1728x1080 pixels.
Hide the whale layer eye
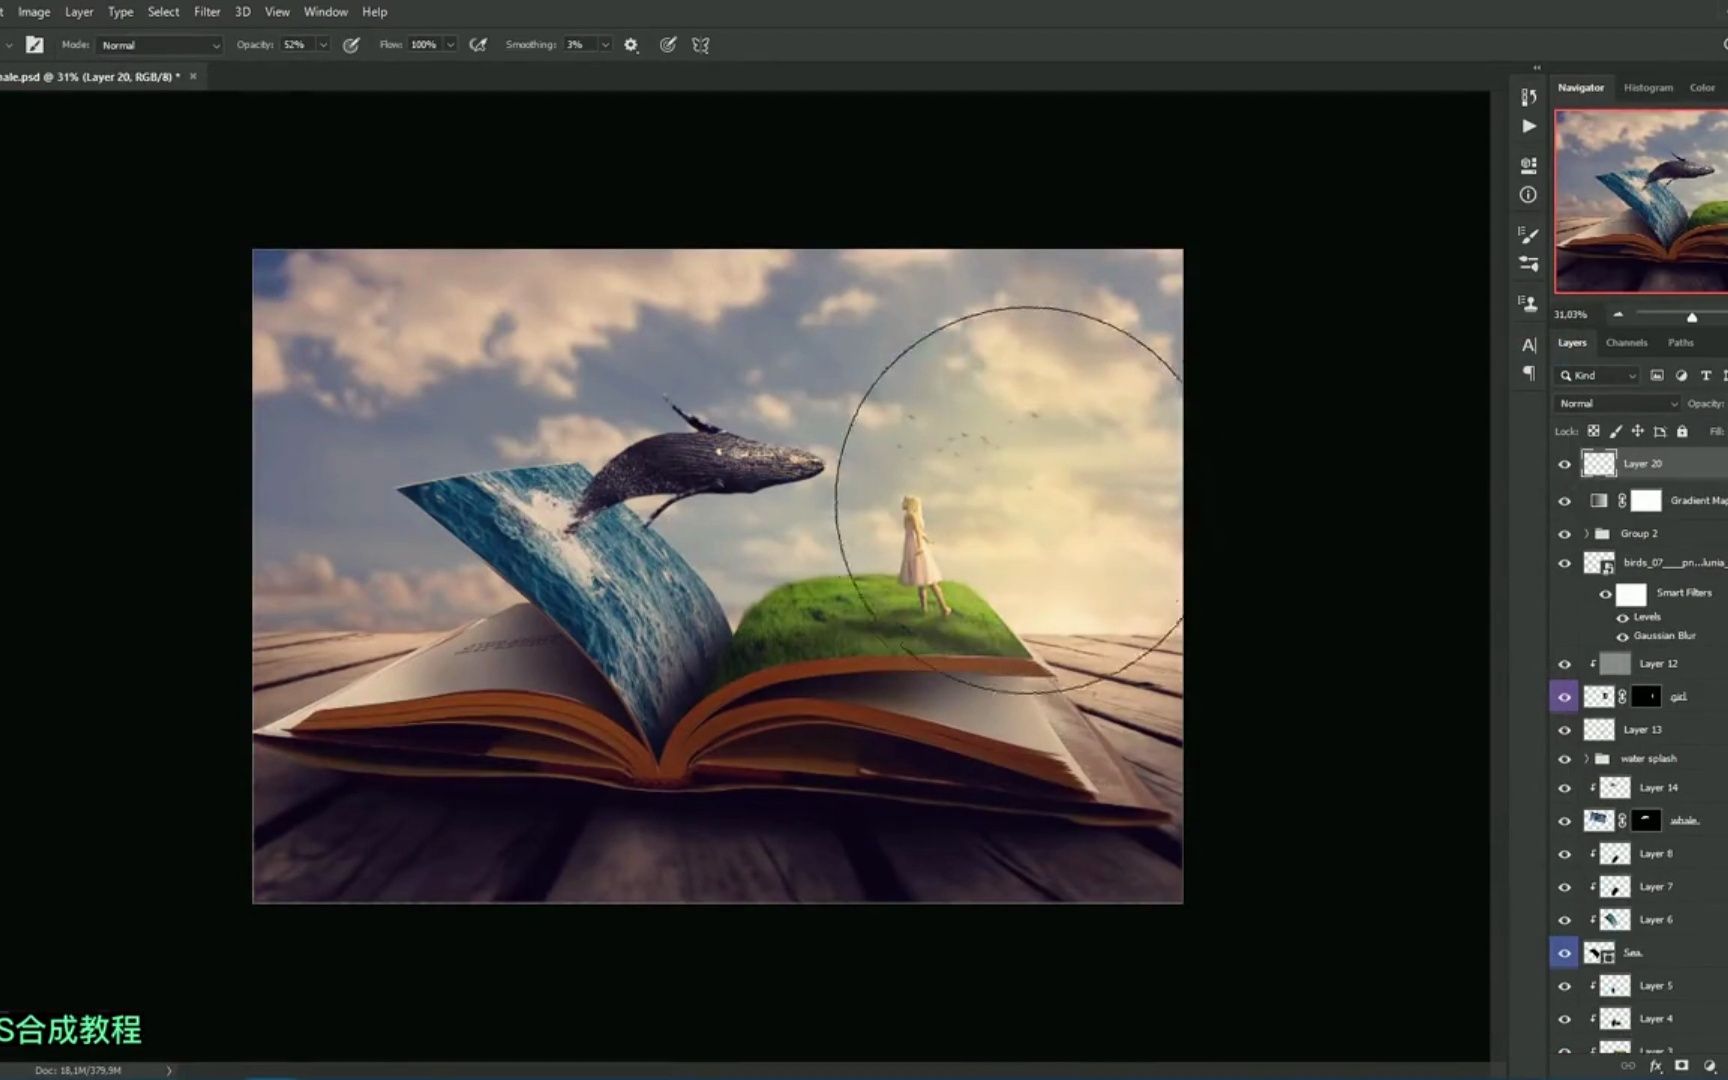pos(1564,821)
